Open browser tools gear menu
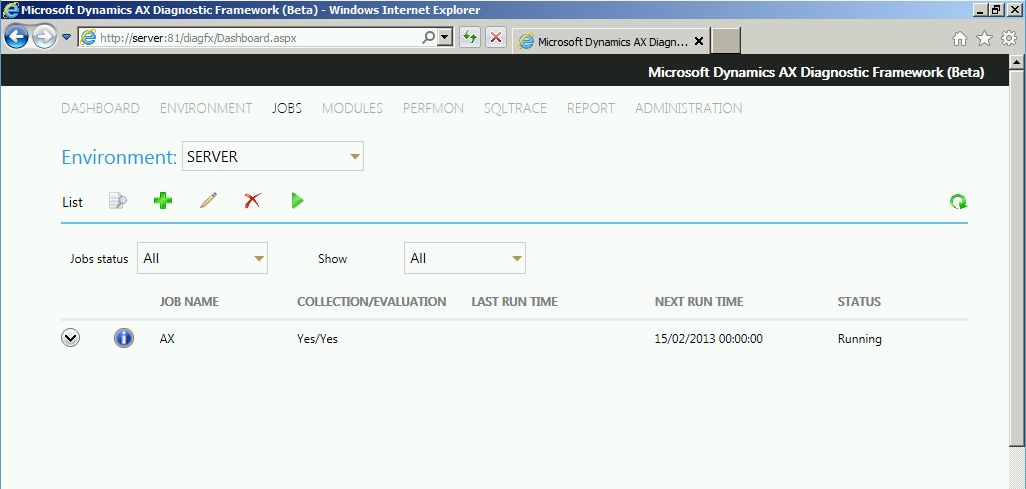 pyautogui.click(x=1009, y=39)
